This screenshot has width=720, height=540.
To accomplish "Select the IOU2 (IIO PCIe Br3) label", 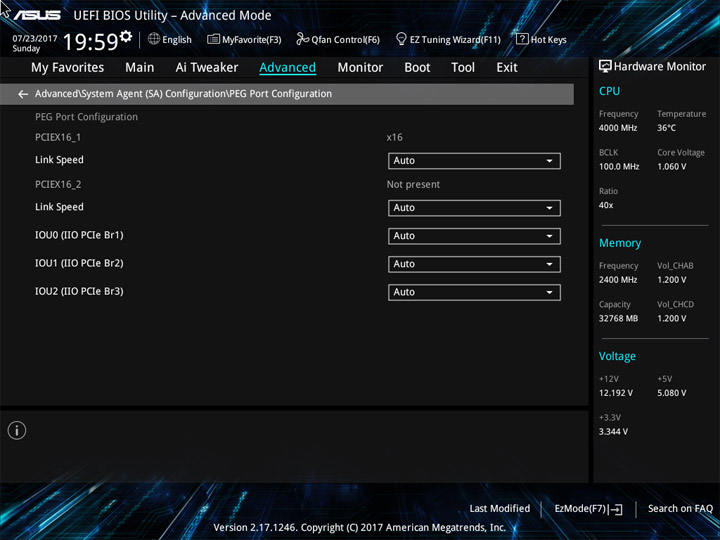I will pyautogui.click(x=79, y=292).
